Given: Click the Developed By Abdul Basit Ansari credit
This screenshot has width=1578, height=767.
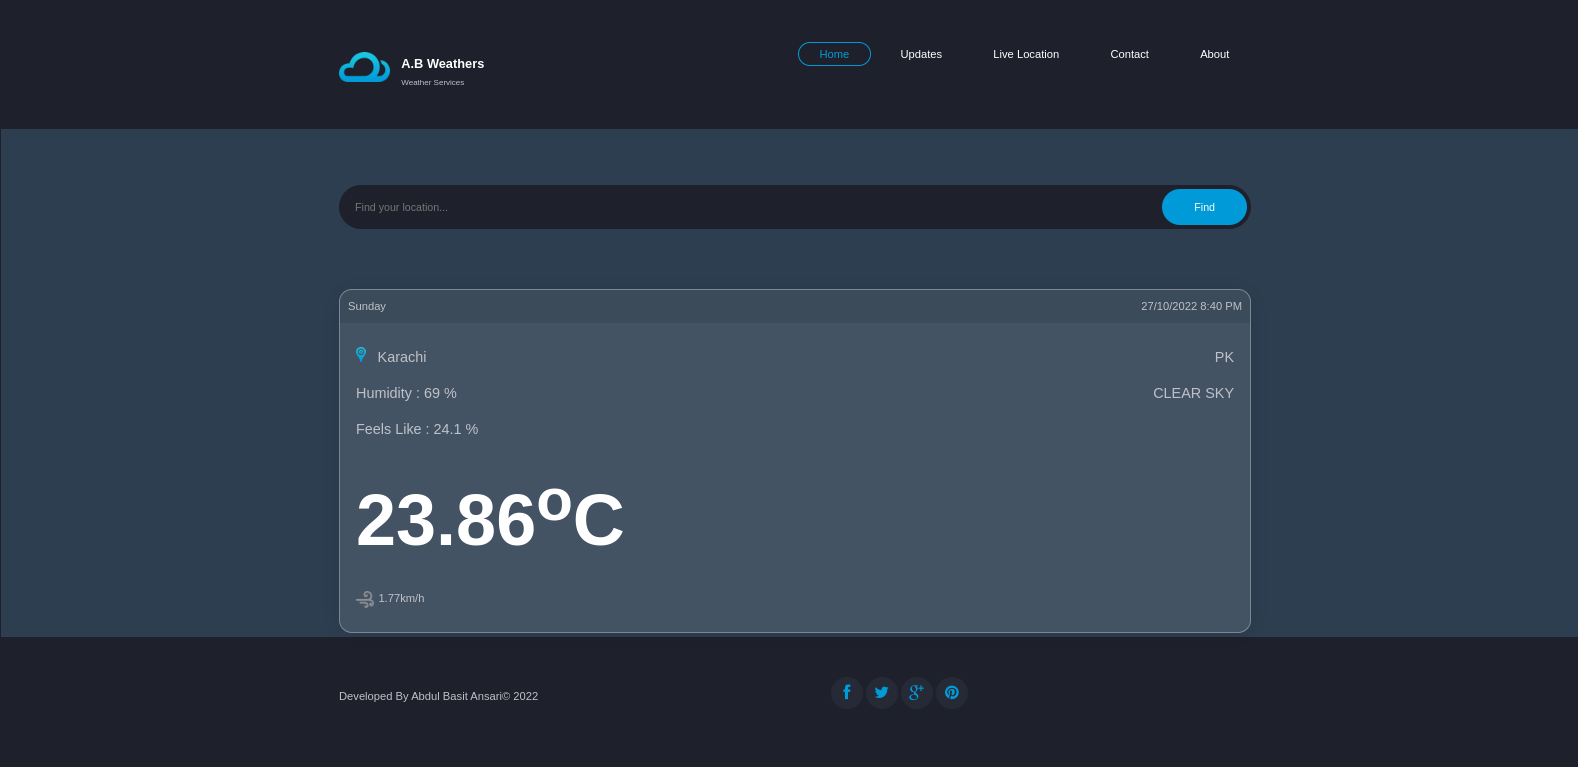Looking at the screenshot, I should pos(438,696).
